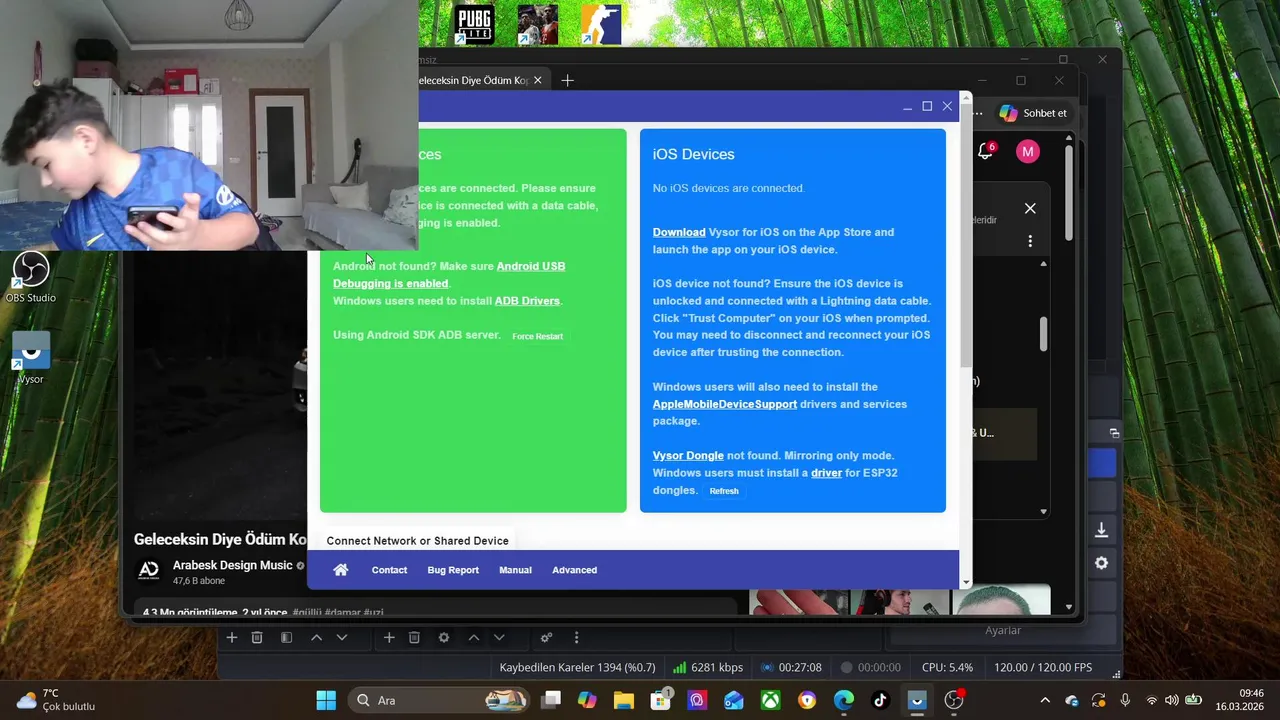Open the YouTube notifications bell

coord(986,151)
